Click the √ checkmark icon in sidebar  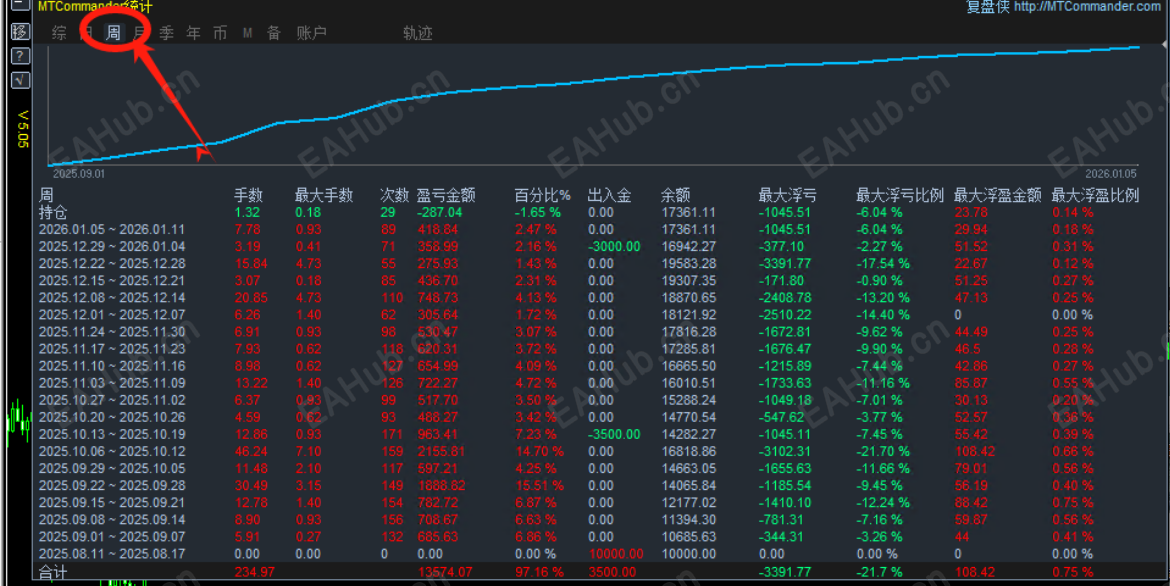[x=20, y=80]
